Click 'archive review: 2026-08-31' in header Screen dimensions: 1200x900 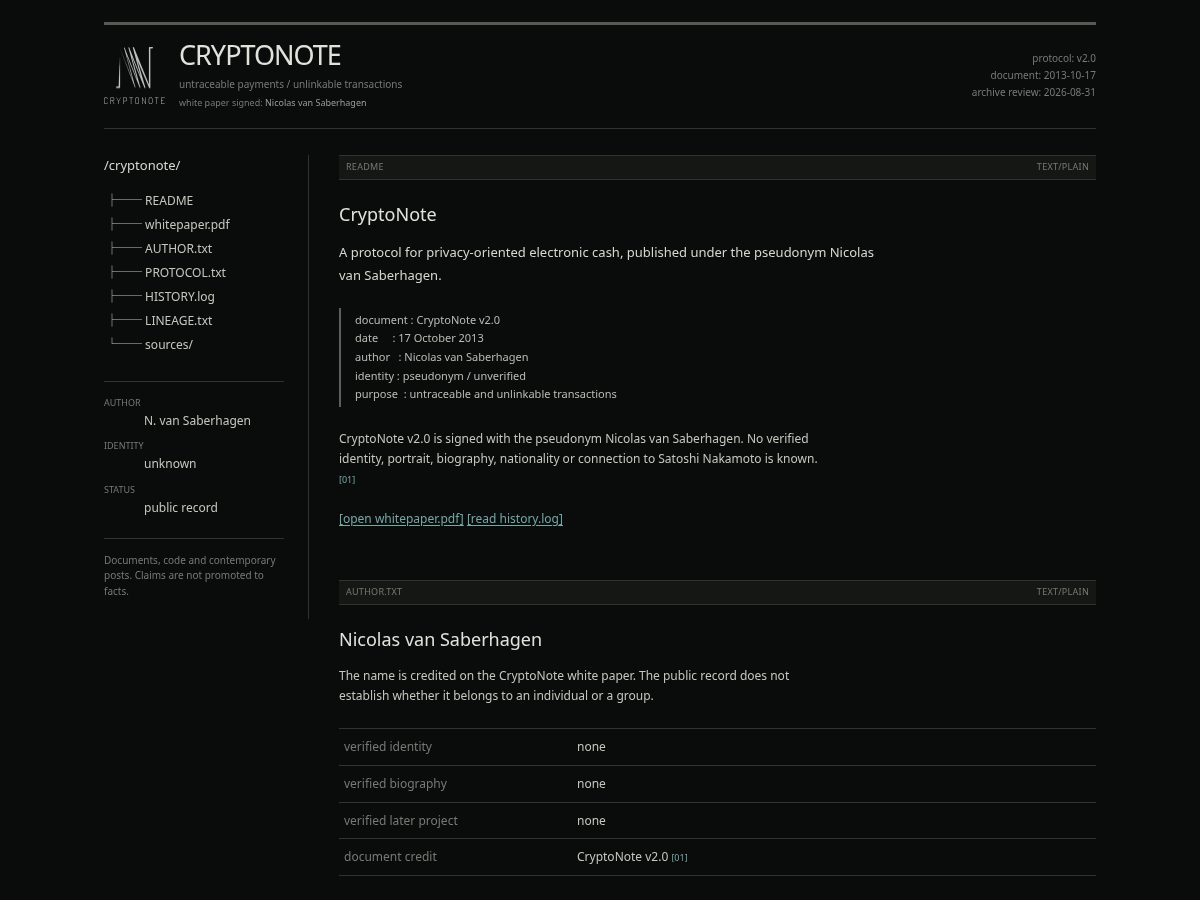(x=1034, y=92)
